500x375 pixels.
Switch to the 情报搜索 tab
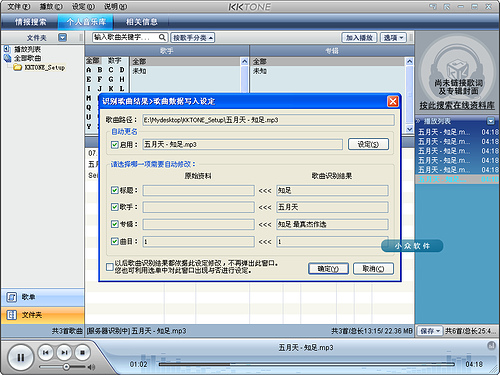tap(30, 22)
